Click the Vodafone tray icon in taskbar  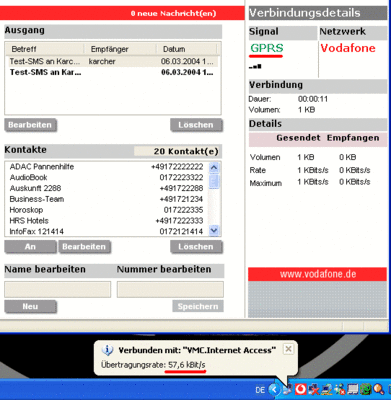tap(301, 389)
